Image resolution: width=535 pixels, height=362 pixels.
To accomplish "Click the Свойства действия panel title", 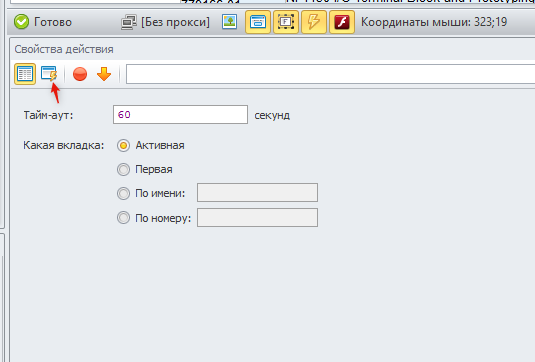I will point(64,49).
